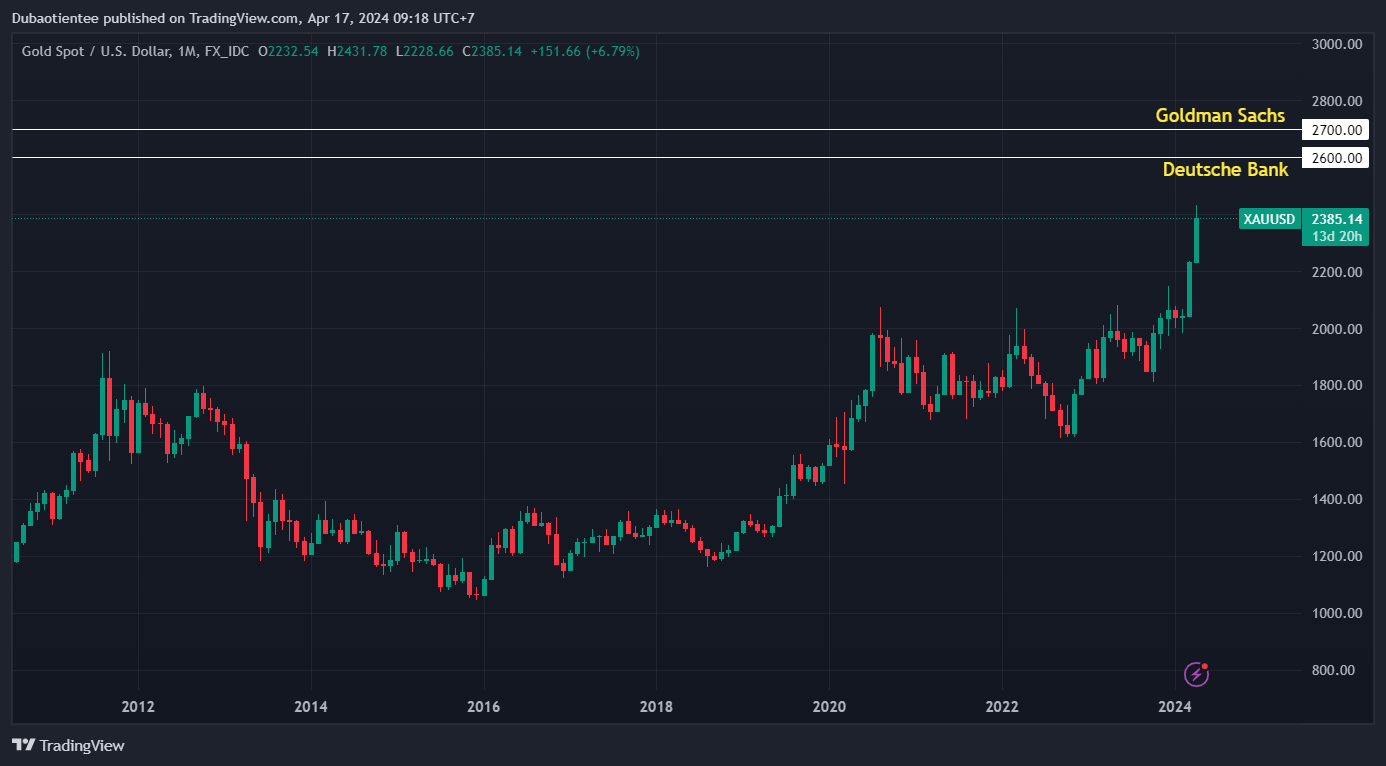Click the 2000.00 price axis label
Screen dimensions: 1386x766
1337,329
